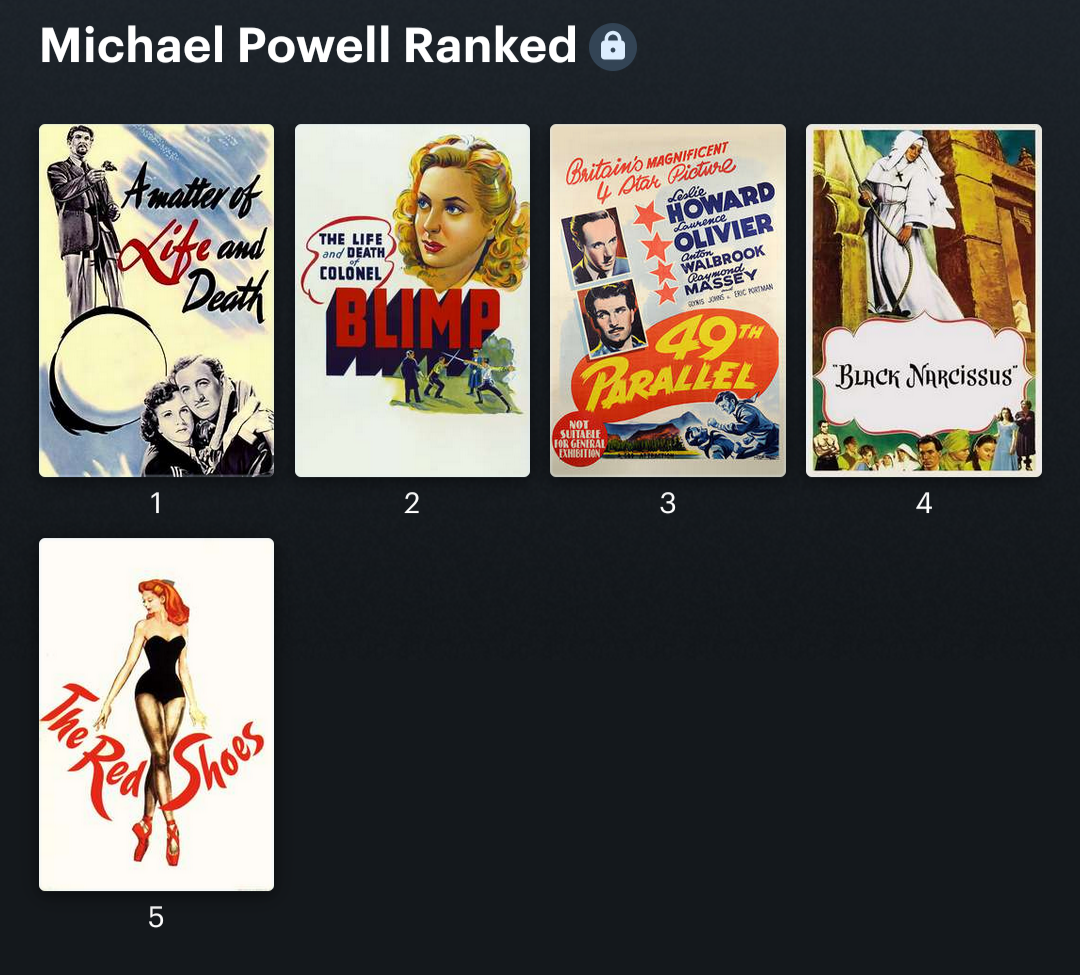
Task: Click the Michael Powell Ranked heading
Action: tap(308, 45)
